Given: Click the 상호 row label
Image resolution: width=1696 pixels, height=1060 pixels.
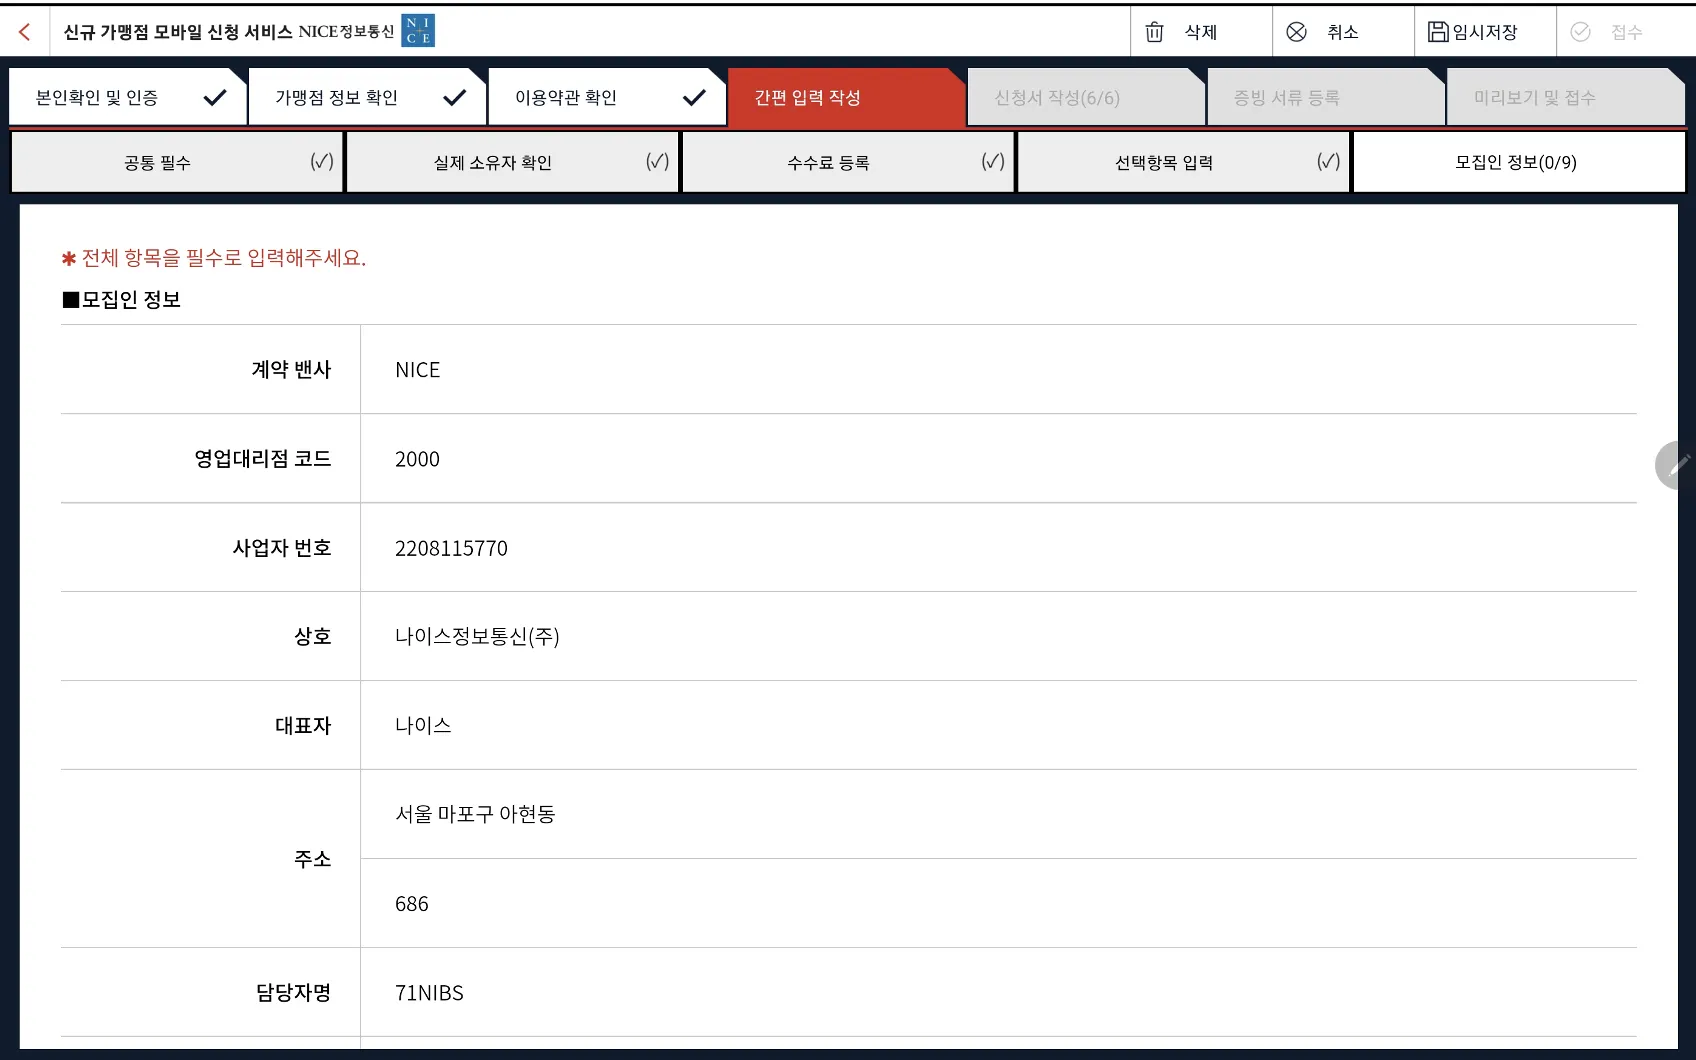Looking at the screenshot, I should click(313, 636).
